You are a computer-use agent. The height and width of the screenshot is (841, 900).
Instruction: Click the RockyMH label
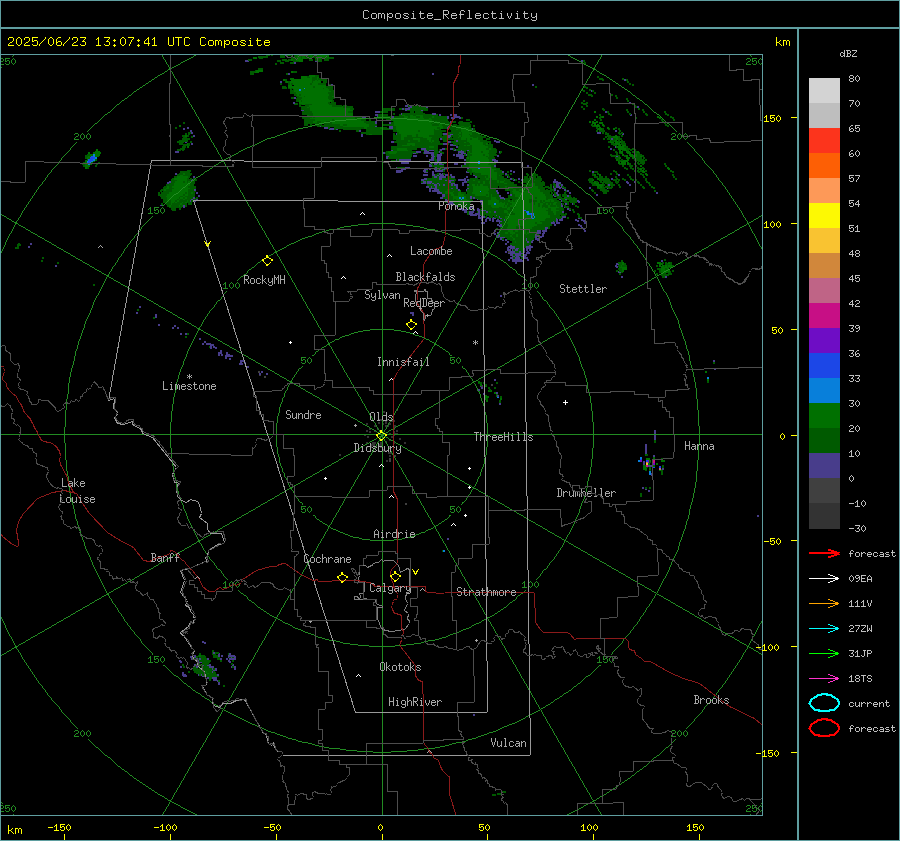[x=264, y=280]
